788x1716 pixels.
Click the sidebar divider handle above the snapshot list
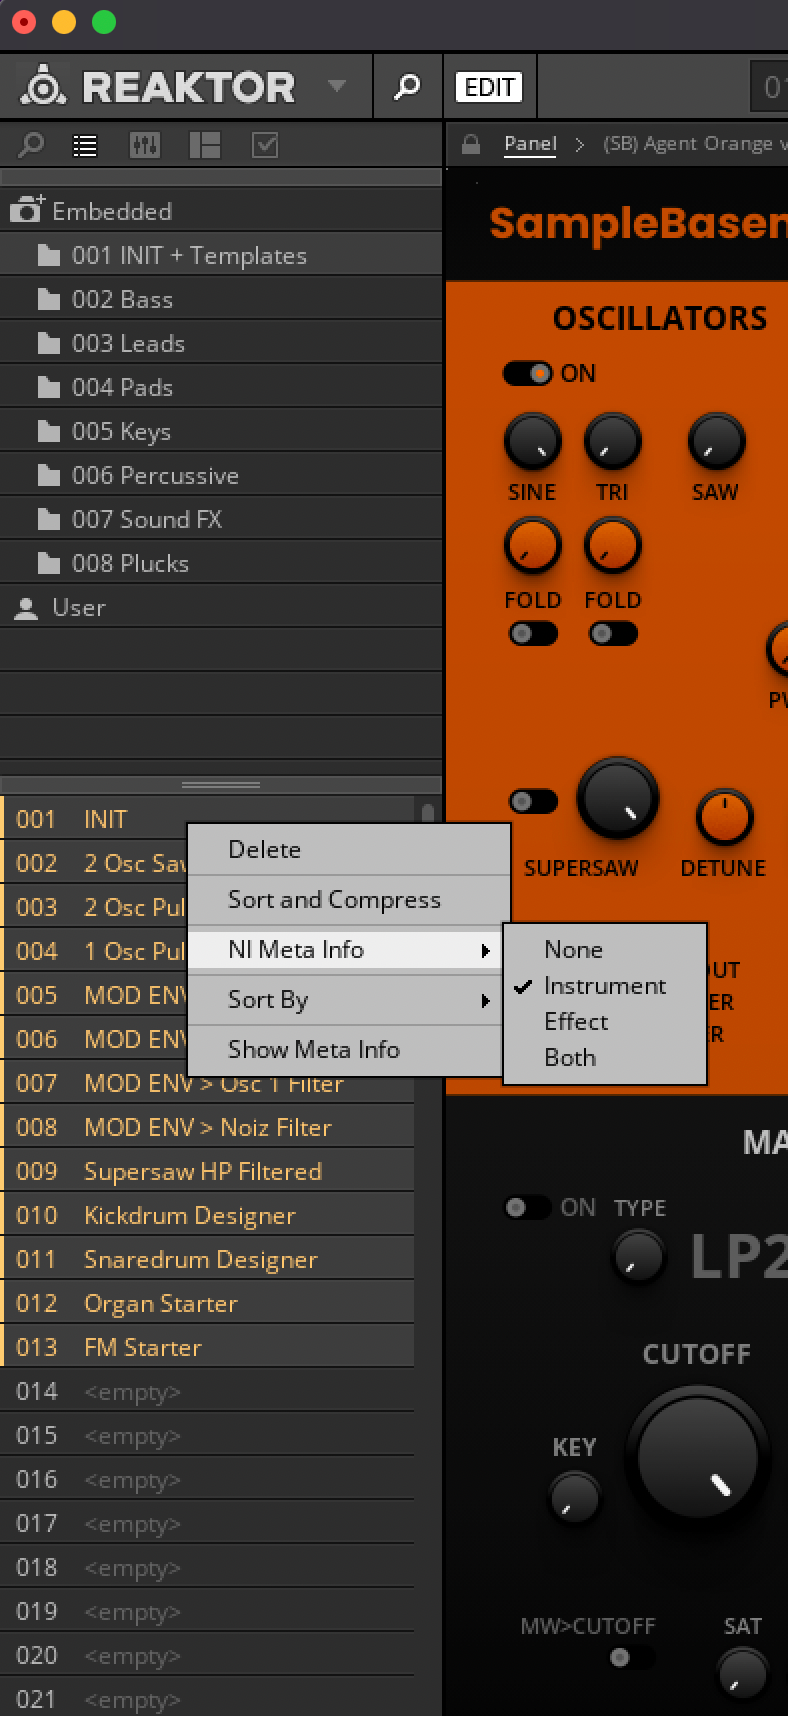coord(220,785)
